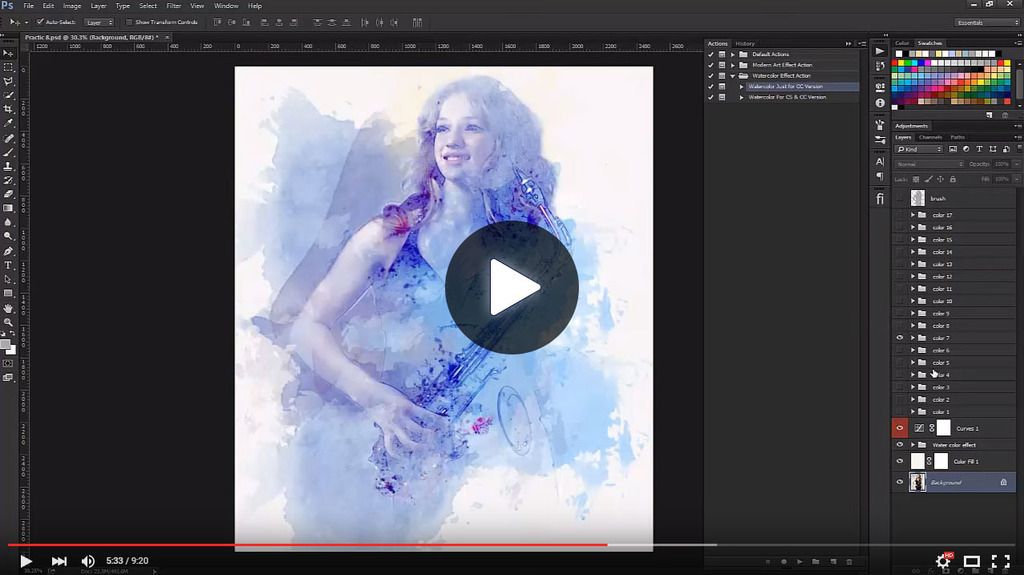Toggle Default Actions checkmark
1024x575 pixels.
[x=711, y=54]
